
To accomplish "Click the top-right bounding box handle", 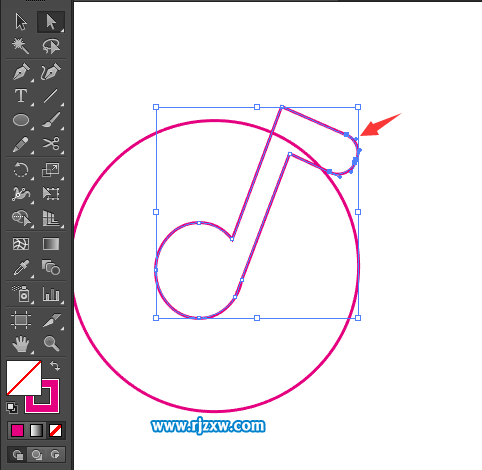I will (358, 107).
